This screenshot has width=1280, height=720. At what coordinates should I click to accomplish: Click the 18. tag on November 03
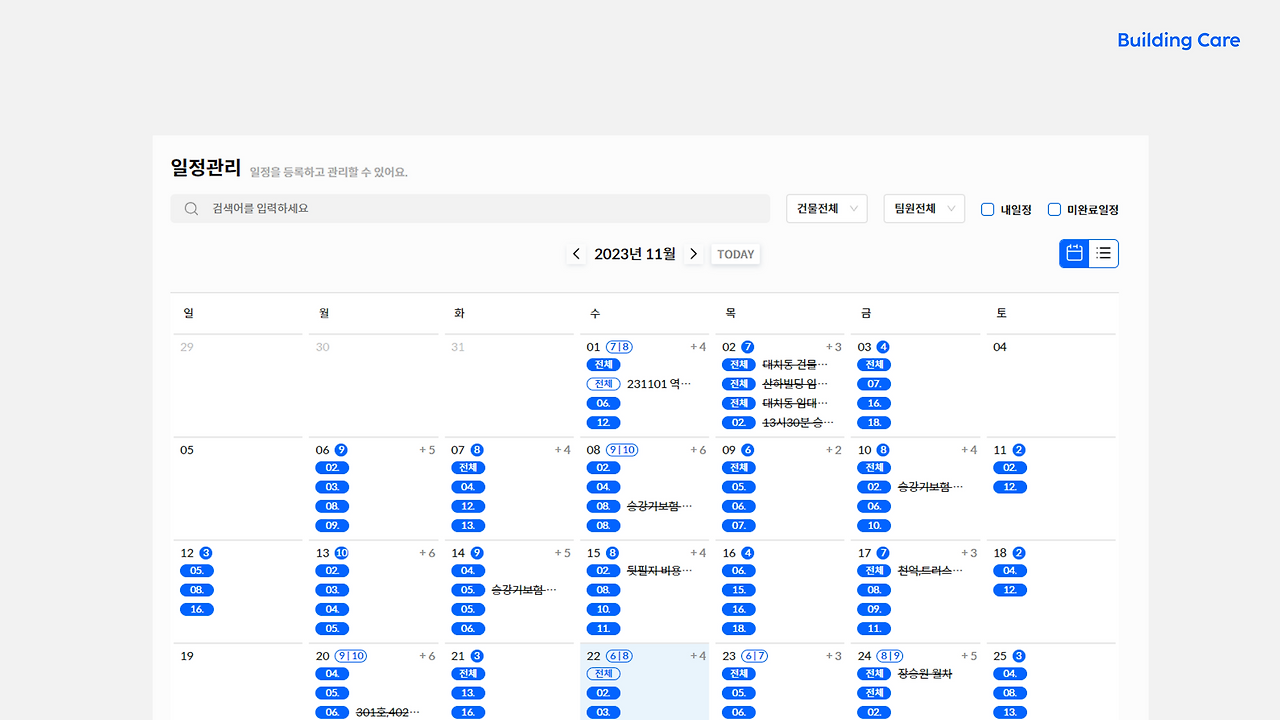coord(874,422)
